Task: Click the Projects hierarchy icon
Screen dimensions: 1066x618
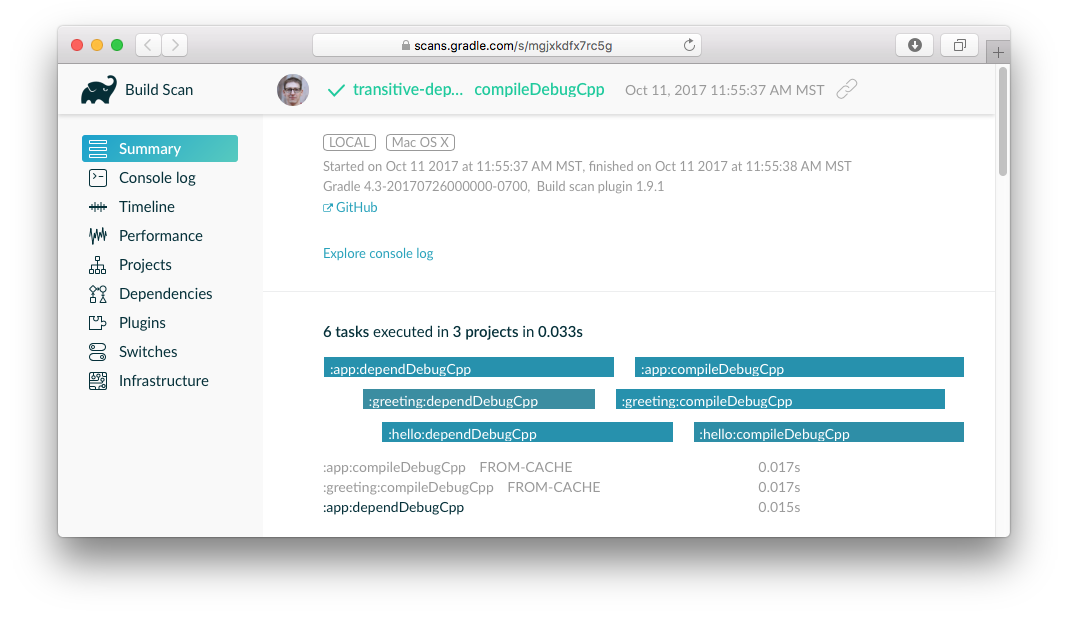Action: click(x=98, y=264)
